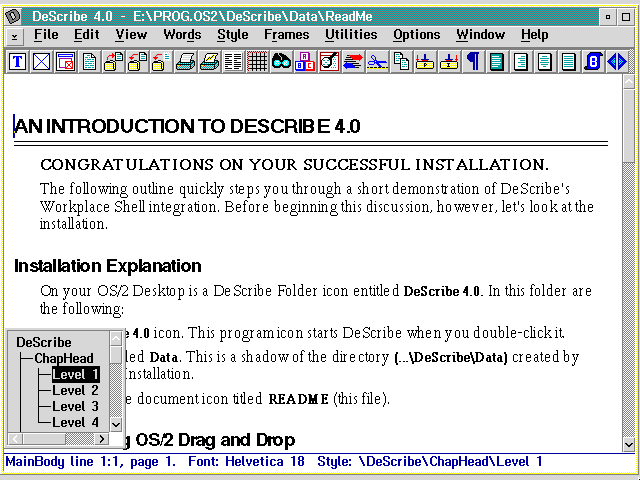The image size is (640, 480).
Task: Open the Options menu
Action: click(x=417, y=35)
